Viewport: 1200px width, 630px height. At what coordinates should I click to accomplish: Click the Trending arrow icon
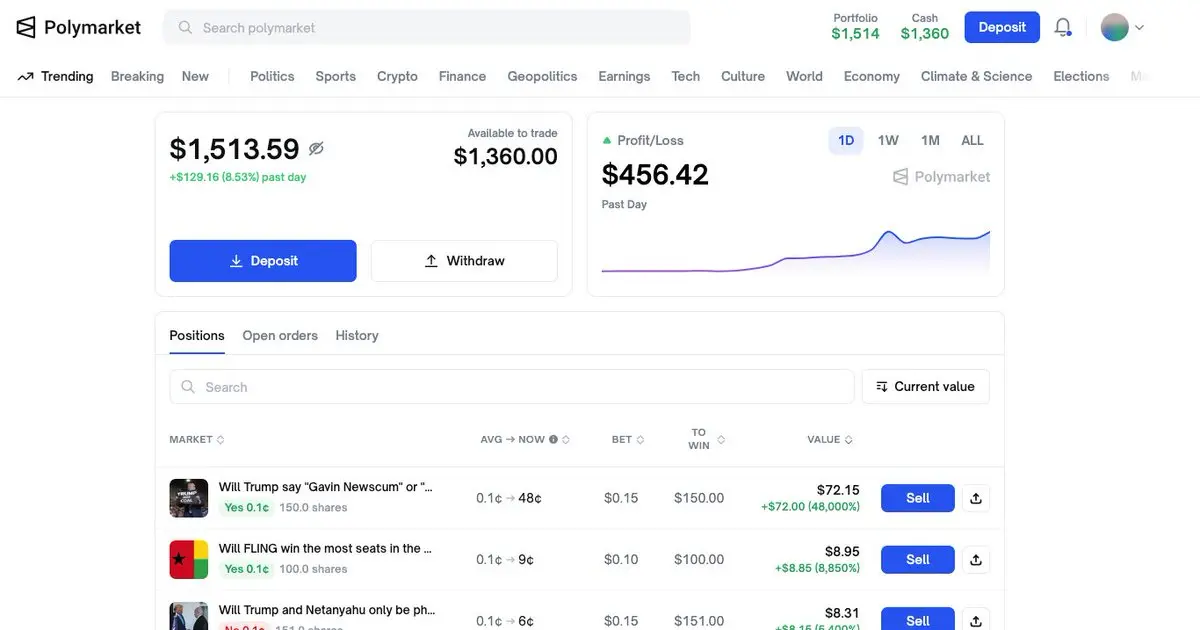click(x=25, y=76)
